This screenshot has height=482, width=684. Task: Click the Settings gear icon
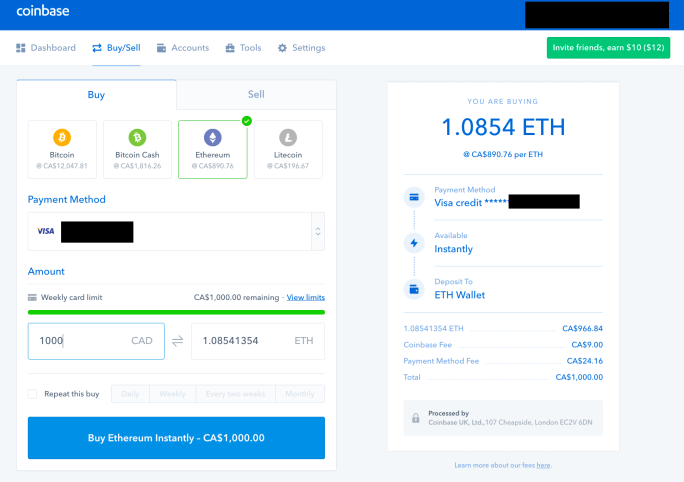[x=282, y=48]
